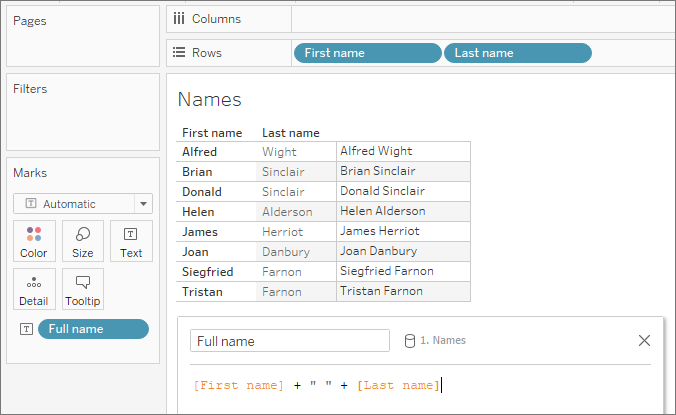
Task: Click the First name column header
Action: click(x=212, y=133)
